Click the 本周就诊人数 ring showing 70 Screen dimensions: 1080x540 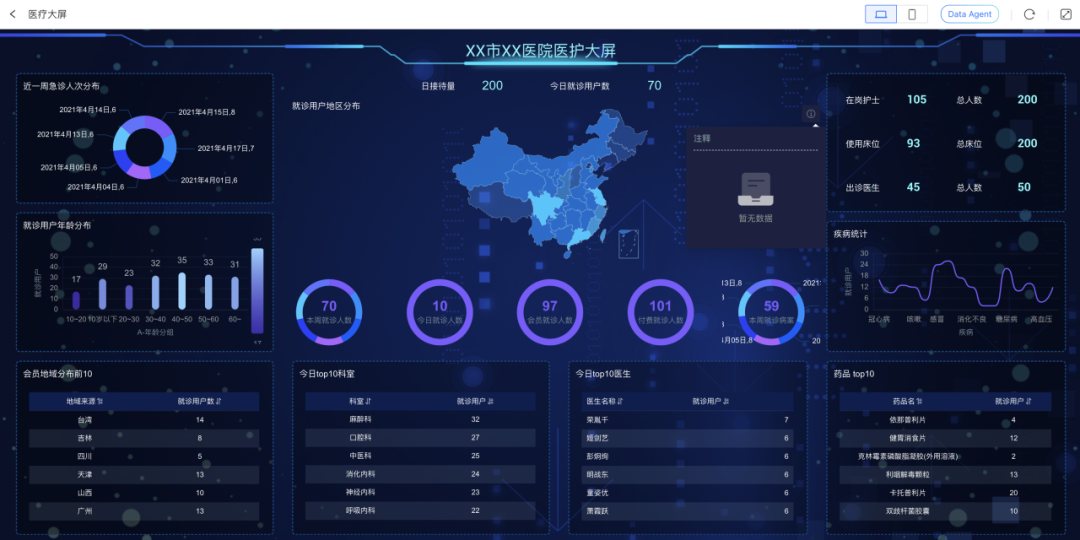tap(329, 312)
